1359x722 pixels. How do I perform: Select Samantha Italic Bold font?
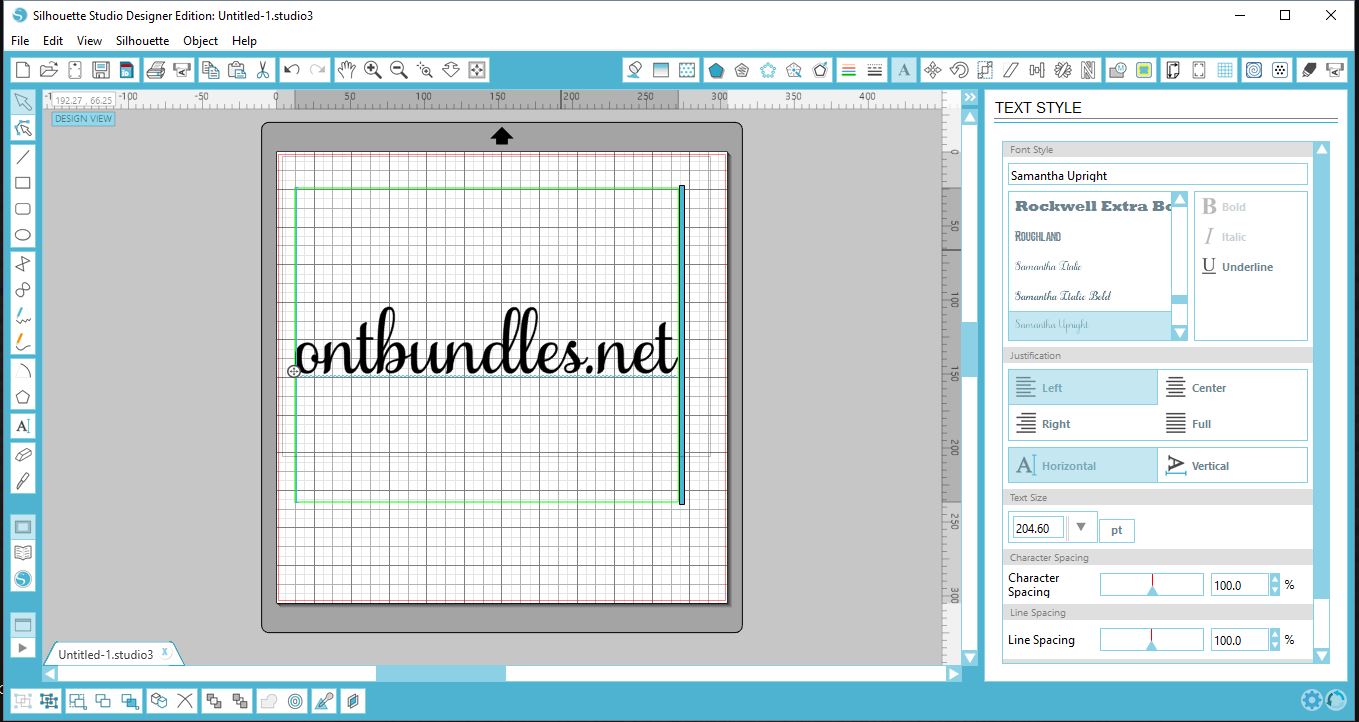1090,296
